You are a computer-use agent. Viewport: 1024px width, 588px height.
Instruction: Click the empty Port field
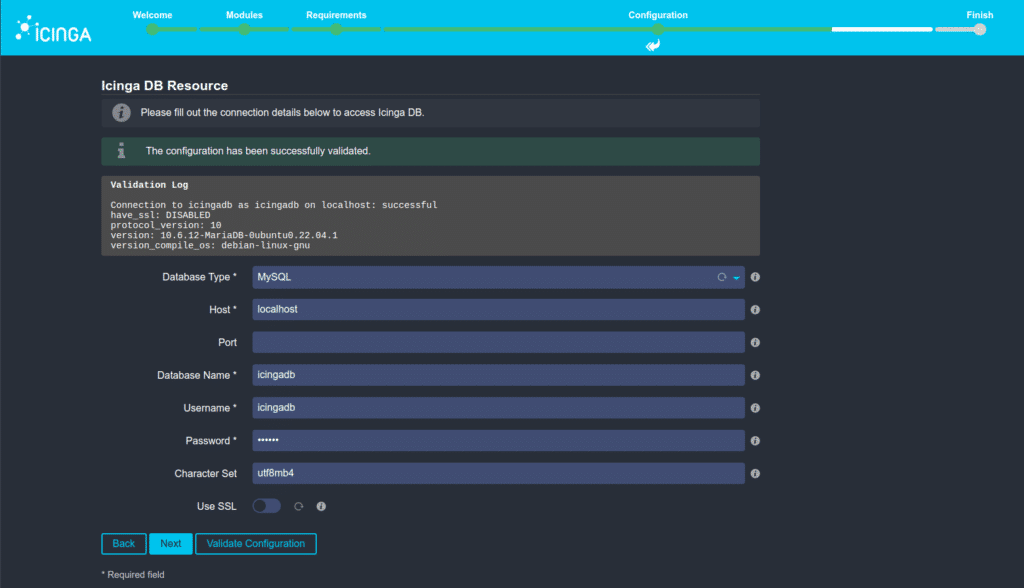[498, 342]
